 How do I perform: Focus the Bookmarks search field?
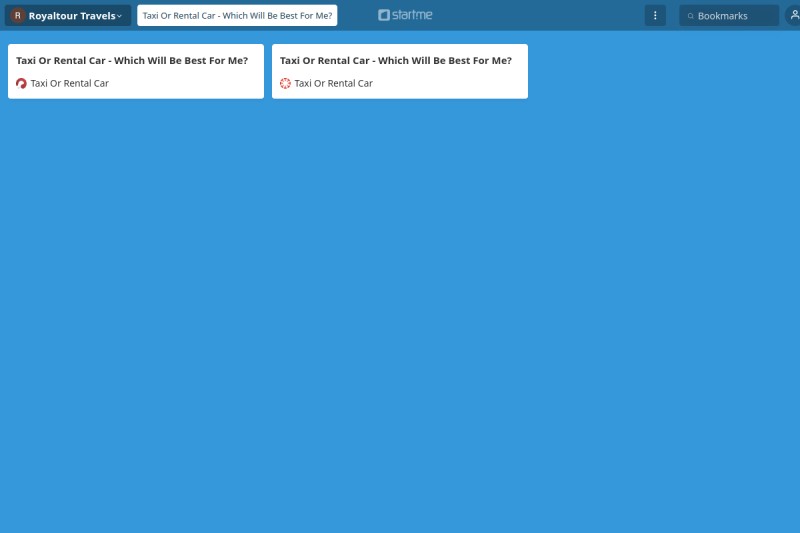[x=729, y=15]
